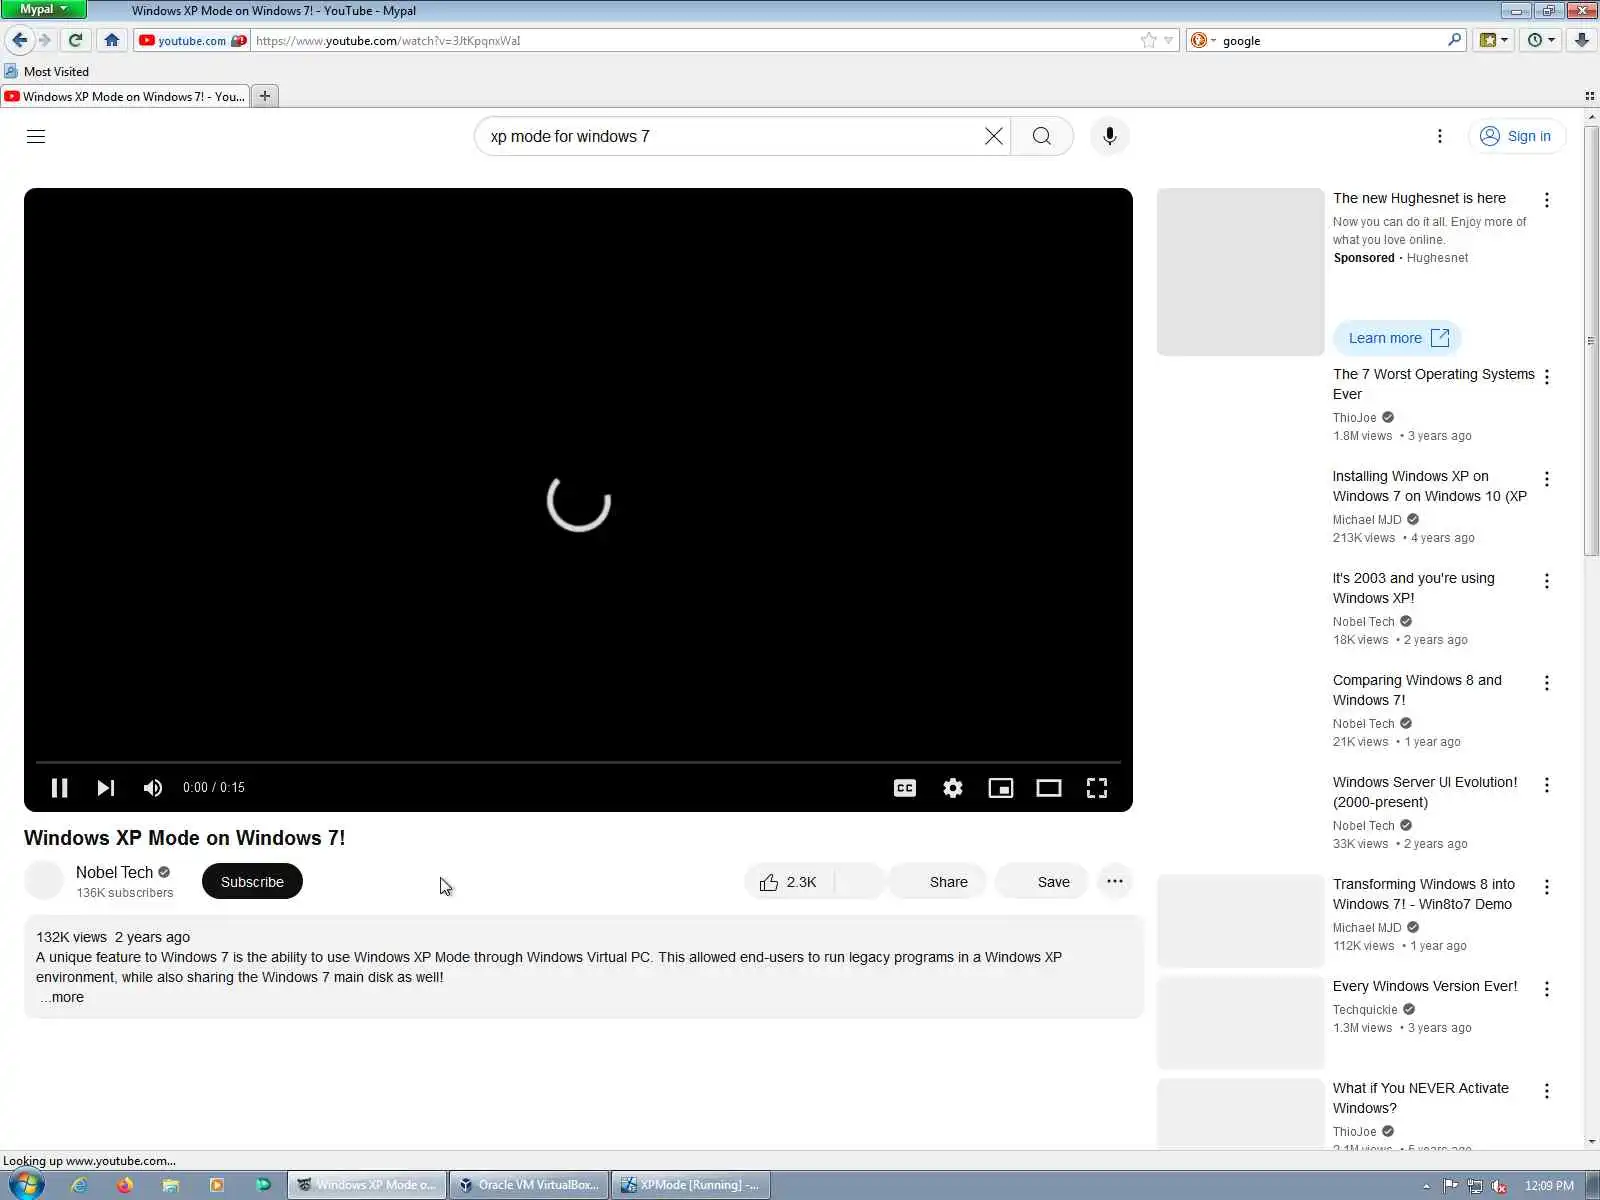Open more actions menu below the video

(1115, 882)
